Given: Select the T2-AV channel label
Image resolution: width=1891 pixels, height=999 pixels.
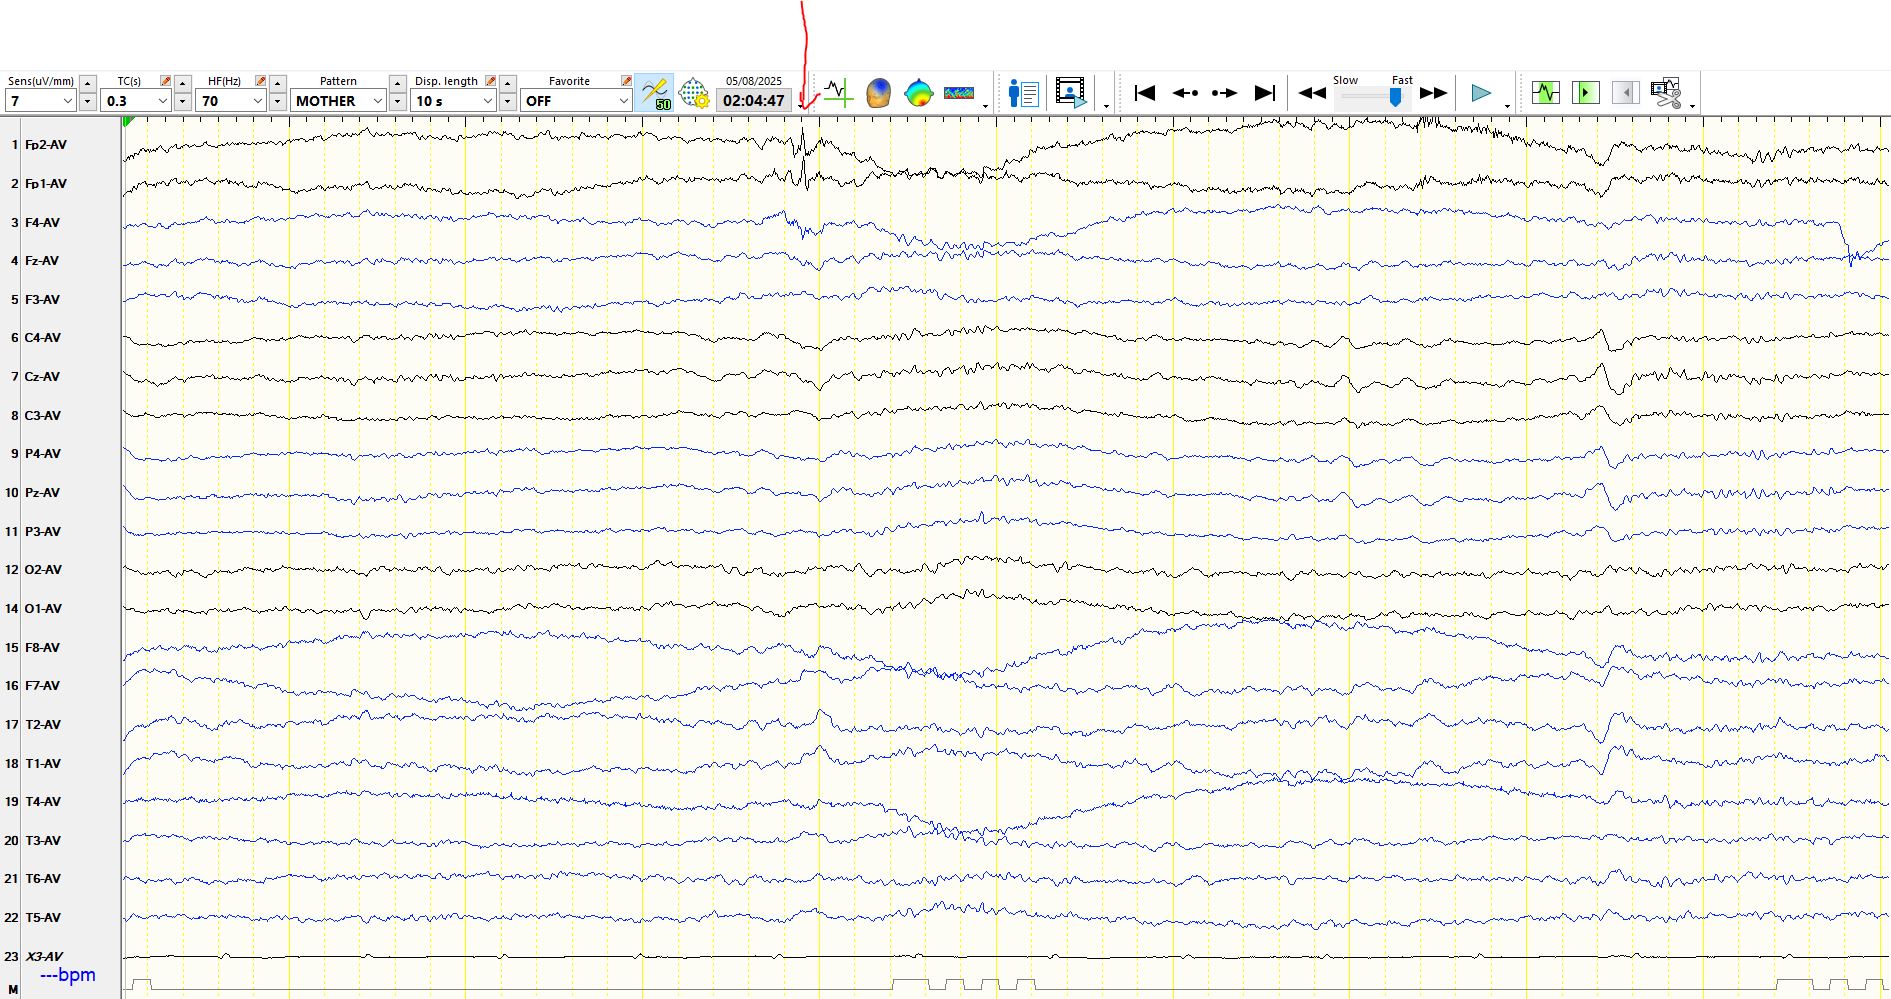Looking at the screenshot, I should pos(42,725).
